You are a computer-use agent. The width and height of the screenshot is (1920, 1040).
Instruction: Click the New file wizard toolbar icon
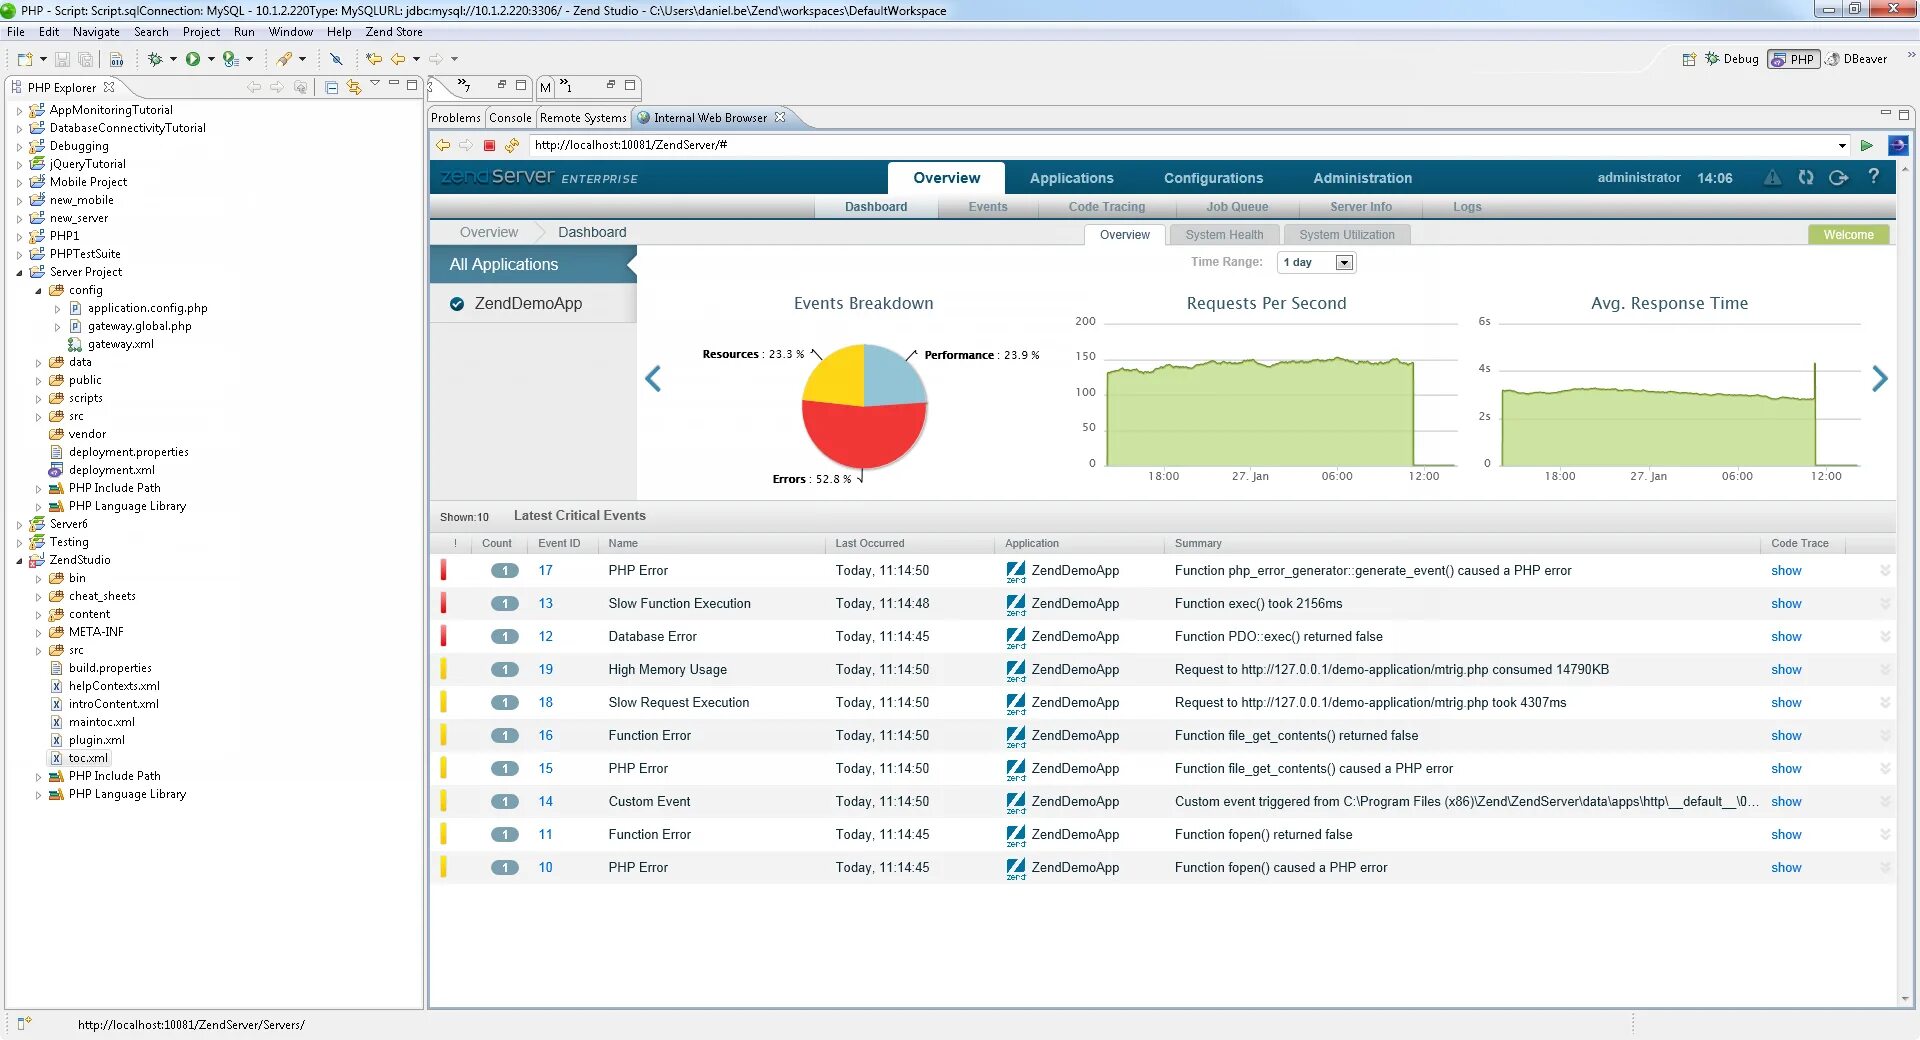(25, 60)
